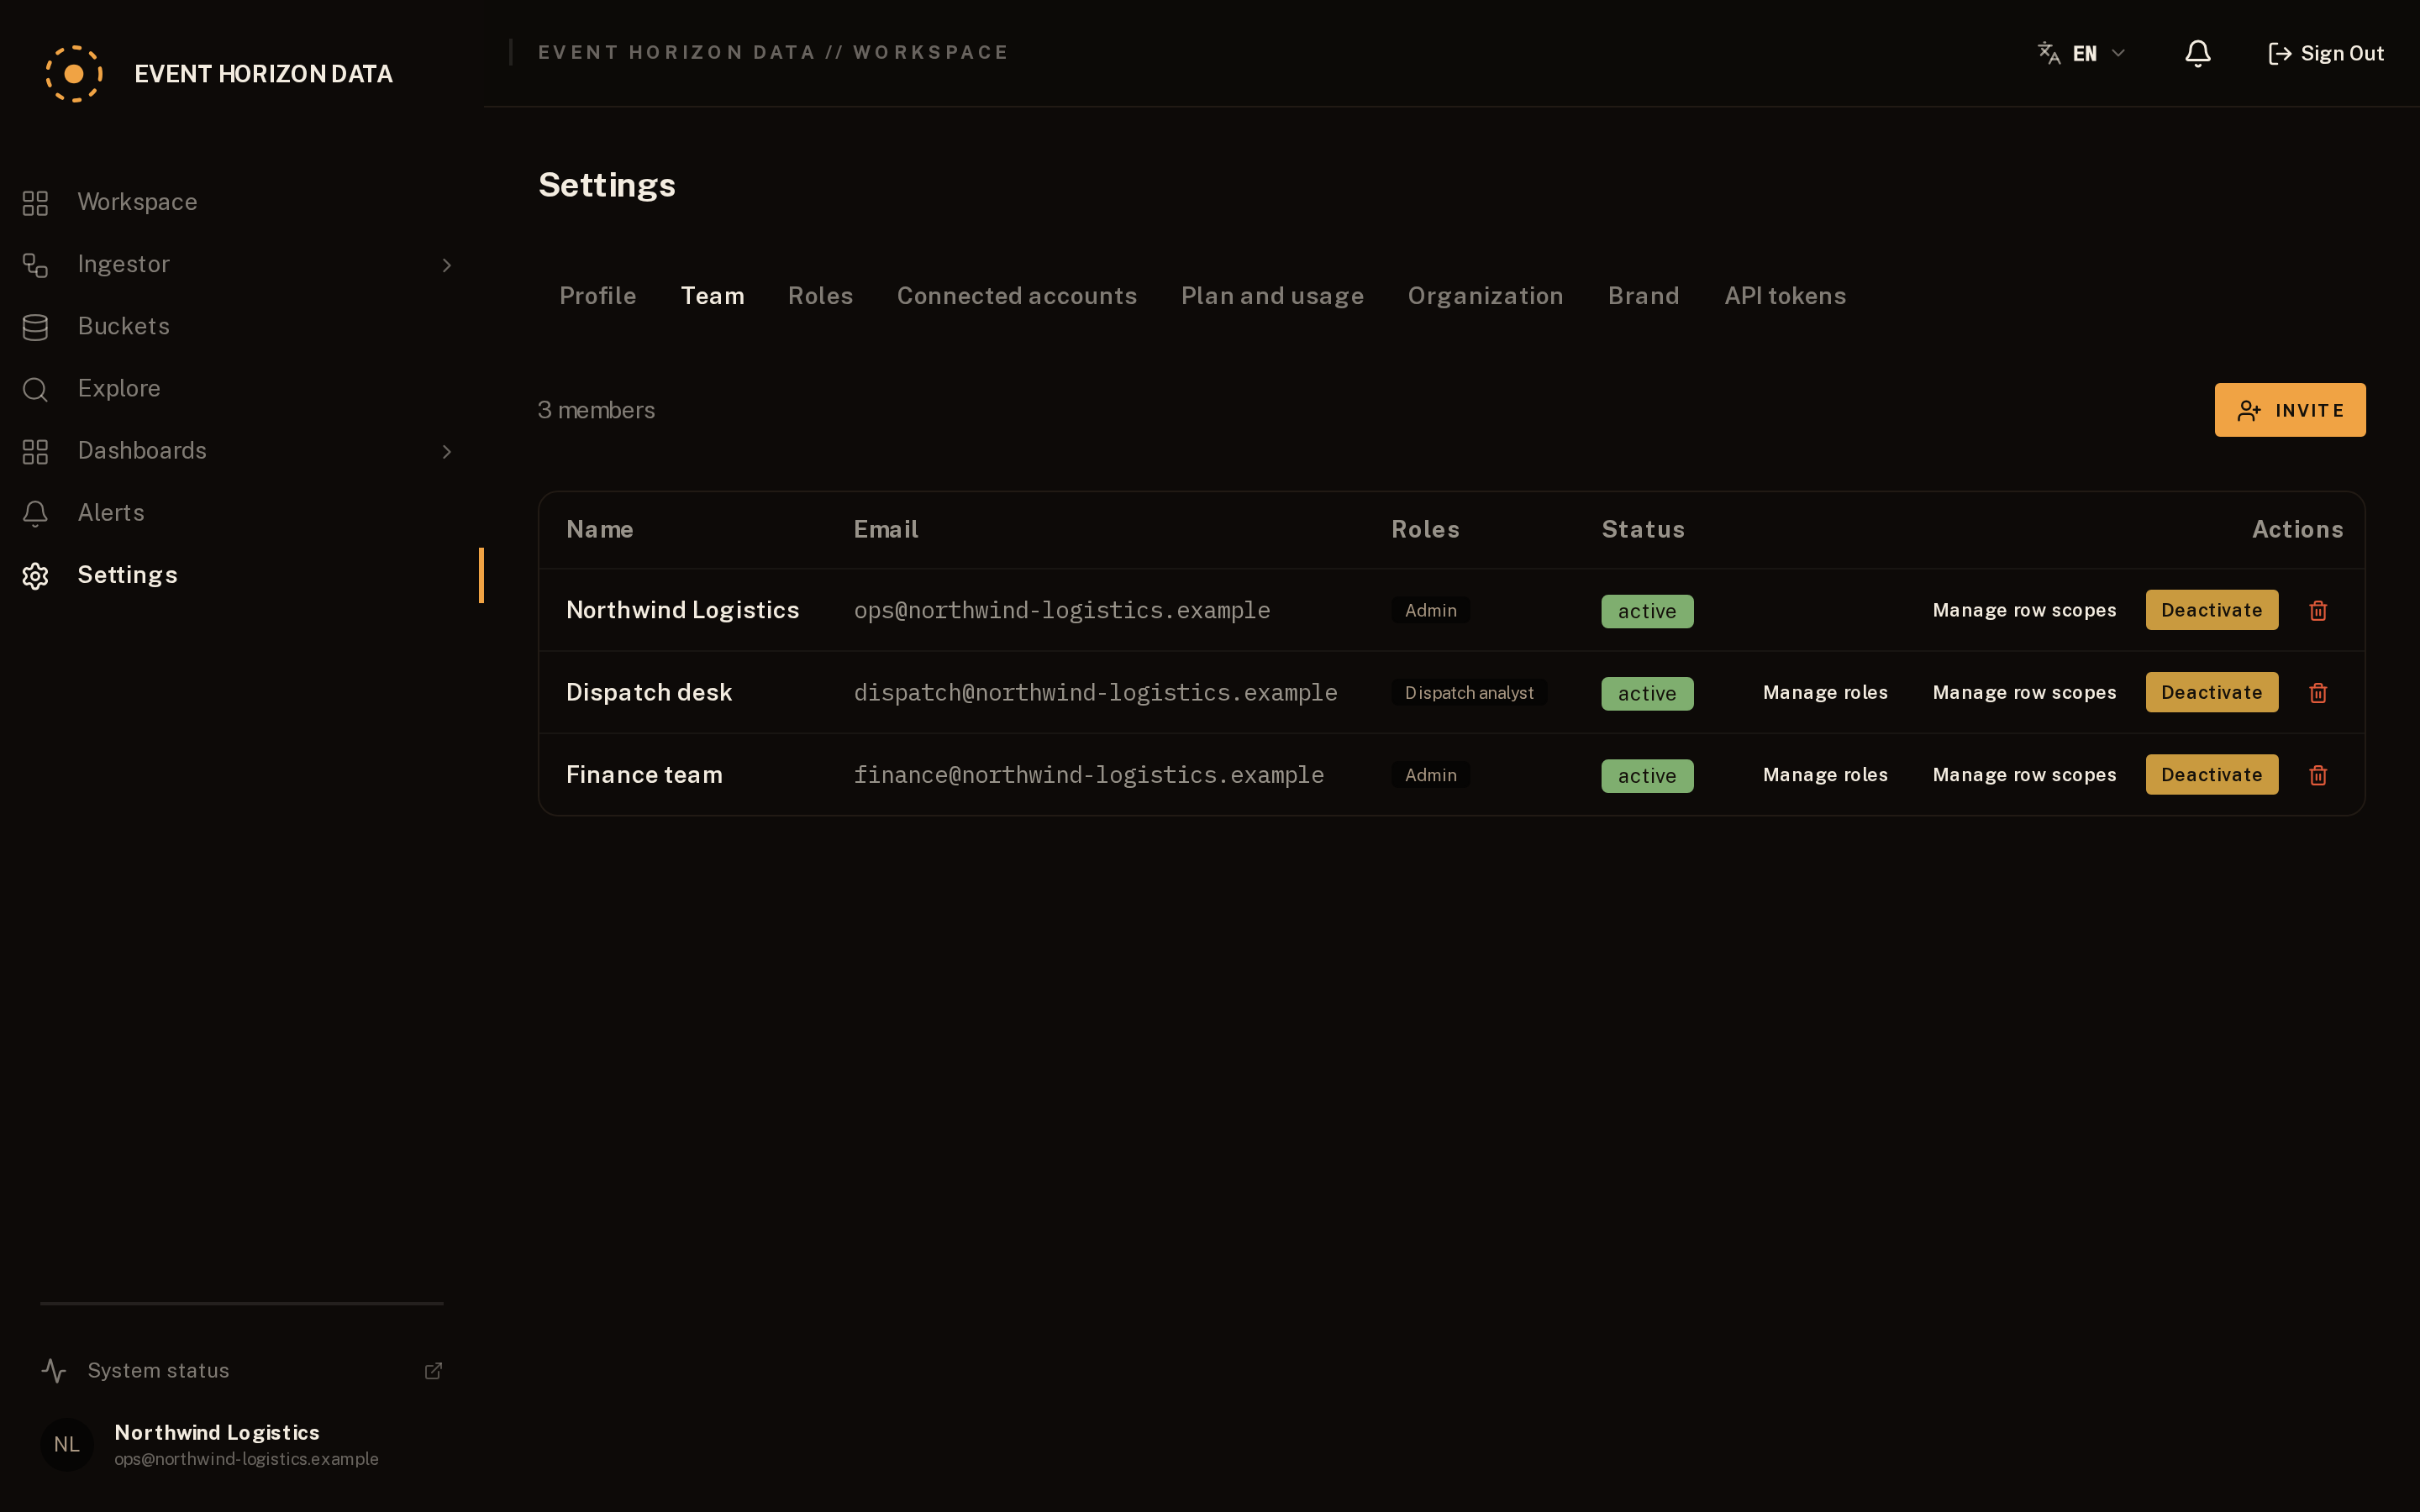The width and height of the screenshot is (2420, 1512).
Task: Open the Organization tab
Action: (1485, 296)
